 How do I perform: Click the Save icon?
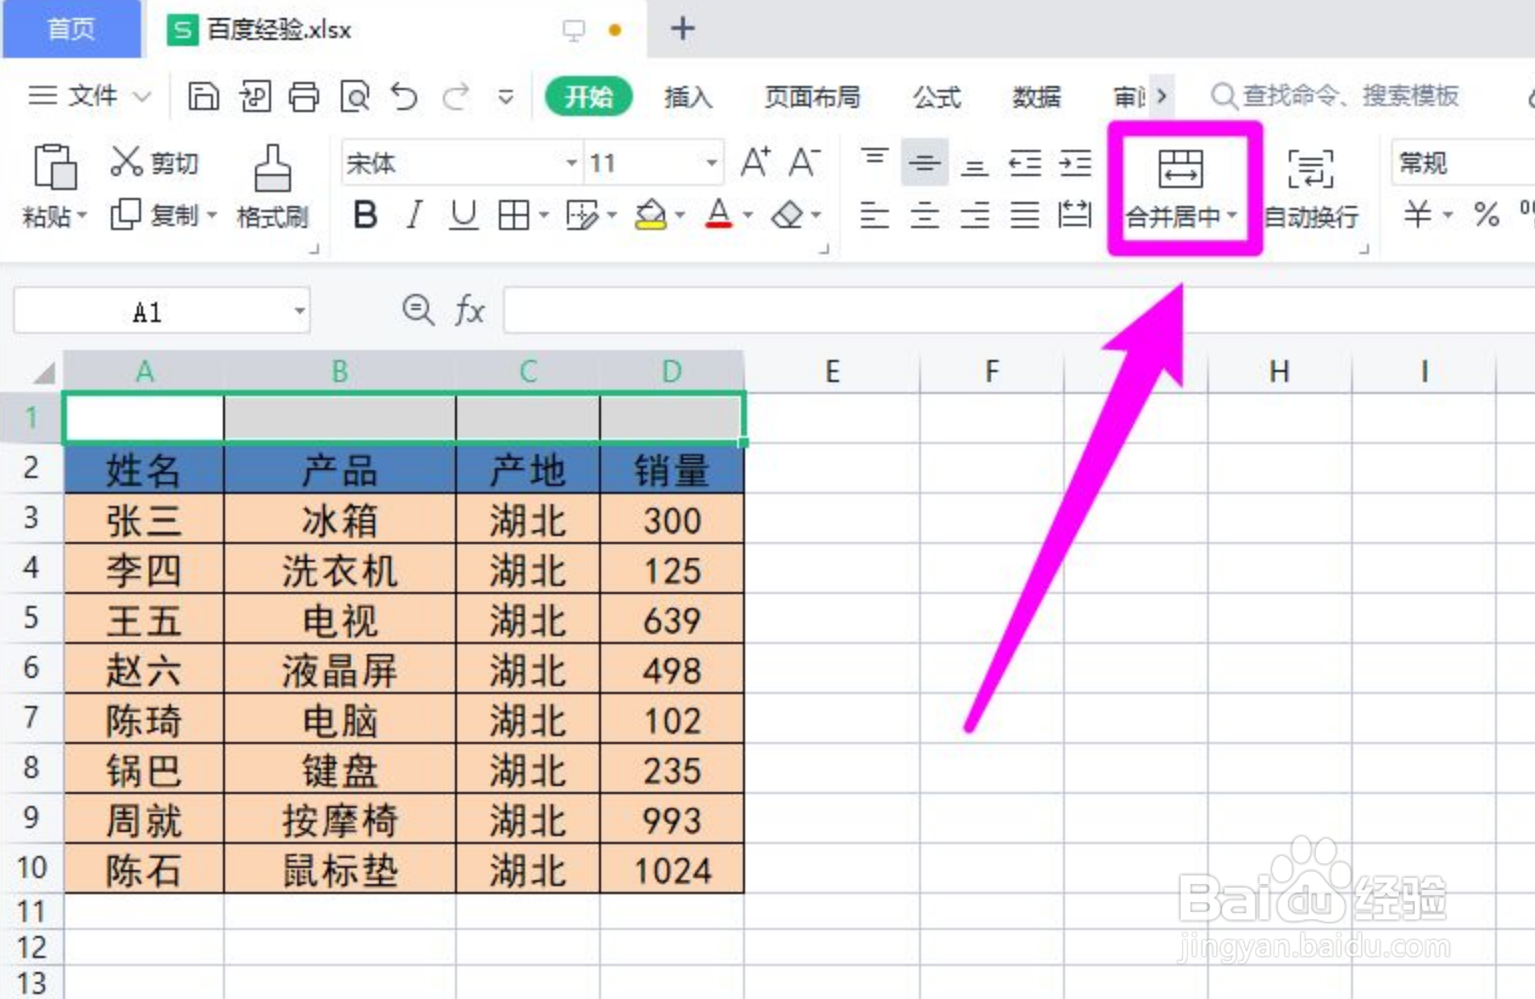click(204, 96)
